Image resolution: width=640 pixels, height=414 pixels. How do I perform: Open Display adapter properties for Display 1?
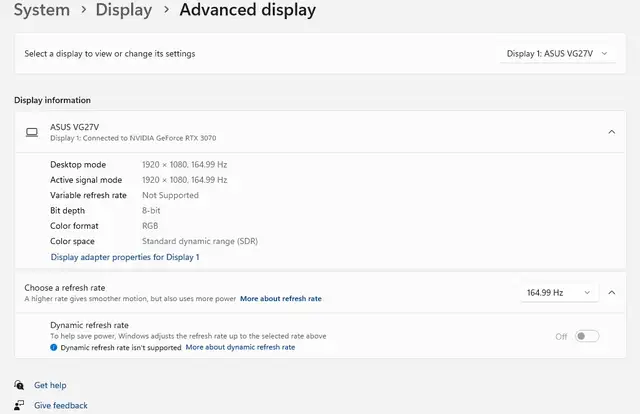(x=125, y=257)
